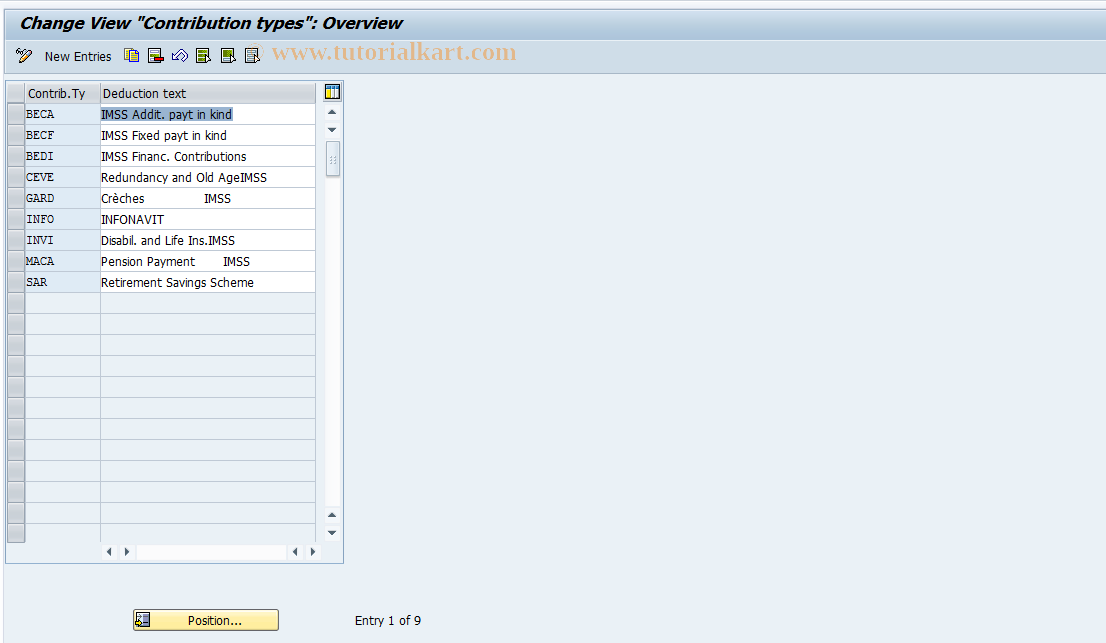Click the horizontal scrollbar track

[x=211, y=552]
